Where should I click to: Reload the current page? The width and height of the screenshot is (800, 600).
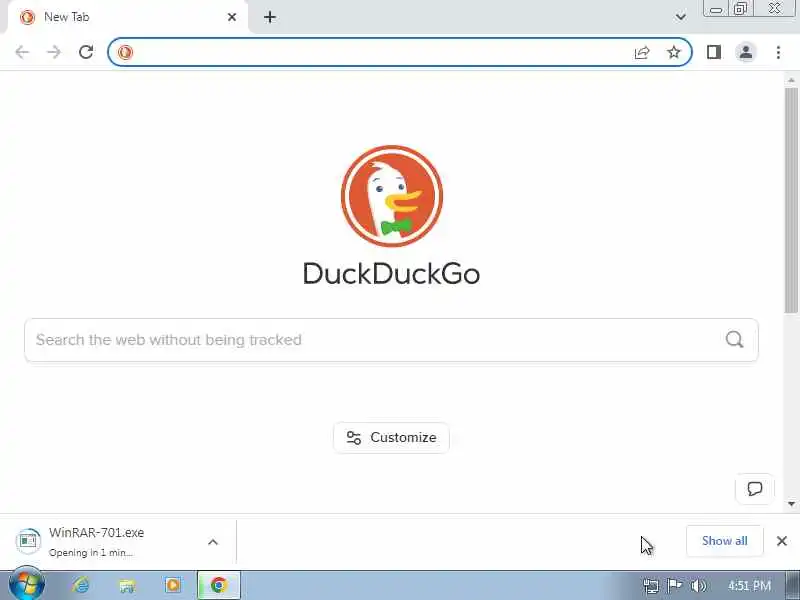(86, 52)
